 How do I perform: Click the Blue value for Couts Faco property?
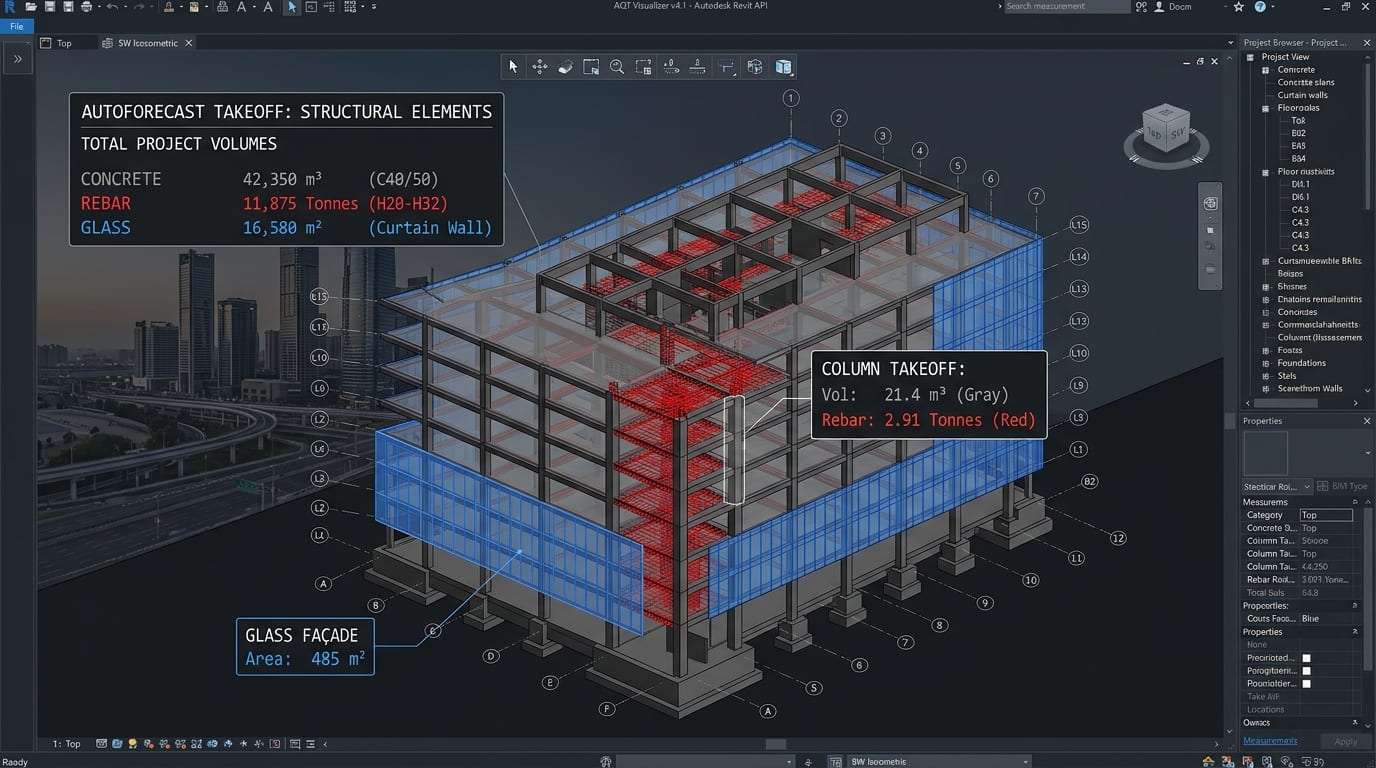1310,619
